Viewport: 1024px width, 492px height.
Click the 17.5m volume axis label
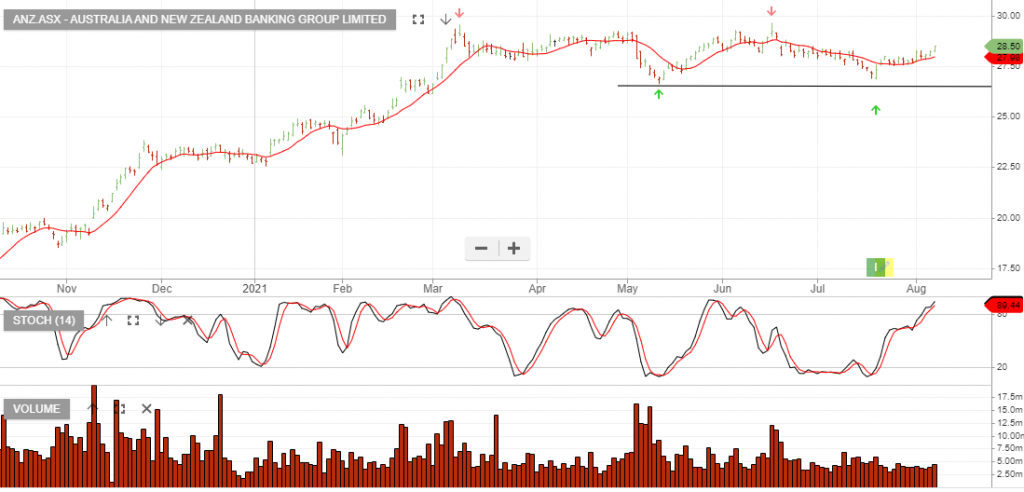pos(1008,397)
